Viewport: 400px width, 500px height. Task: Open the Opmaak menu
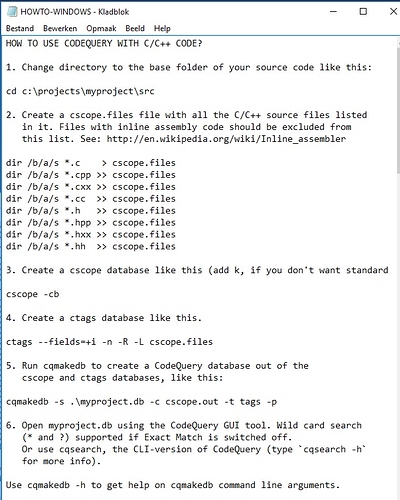pyautogui.click(x=101, y=28)
